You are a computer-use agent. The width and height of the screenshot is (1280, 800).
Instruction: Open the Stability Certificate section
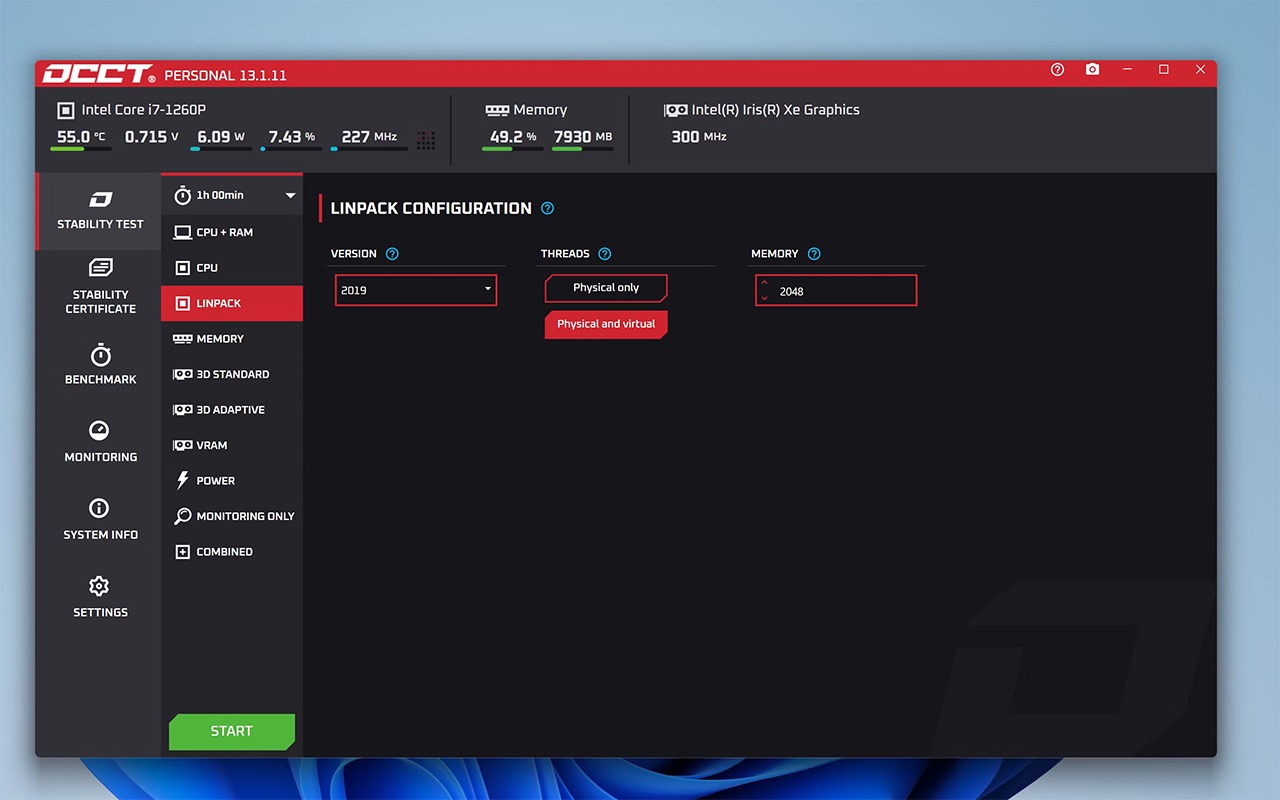100,287
